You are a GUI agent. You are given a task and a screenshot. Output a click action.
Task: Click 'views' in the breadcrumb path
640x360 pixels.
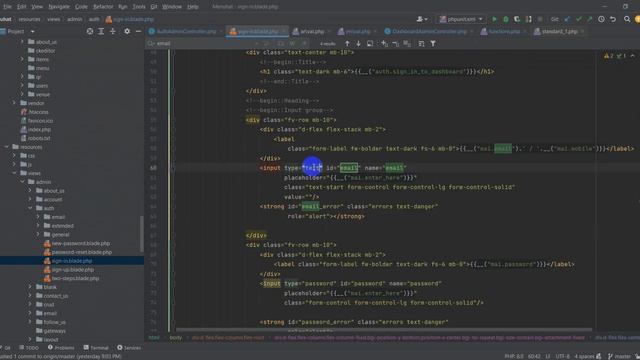click(53, 19)
